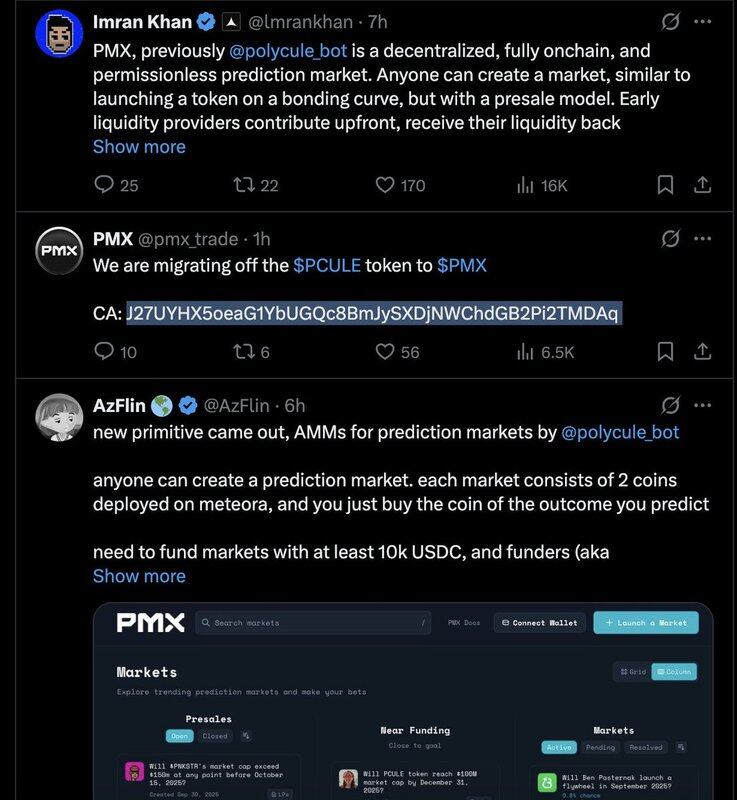Screen dimensions: 737x800
Task: Repost Imran Khan's PMX tweet
Action: 243,185
